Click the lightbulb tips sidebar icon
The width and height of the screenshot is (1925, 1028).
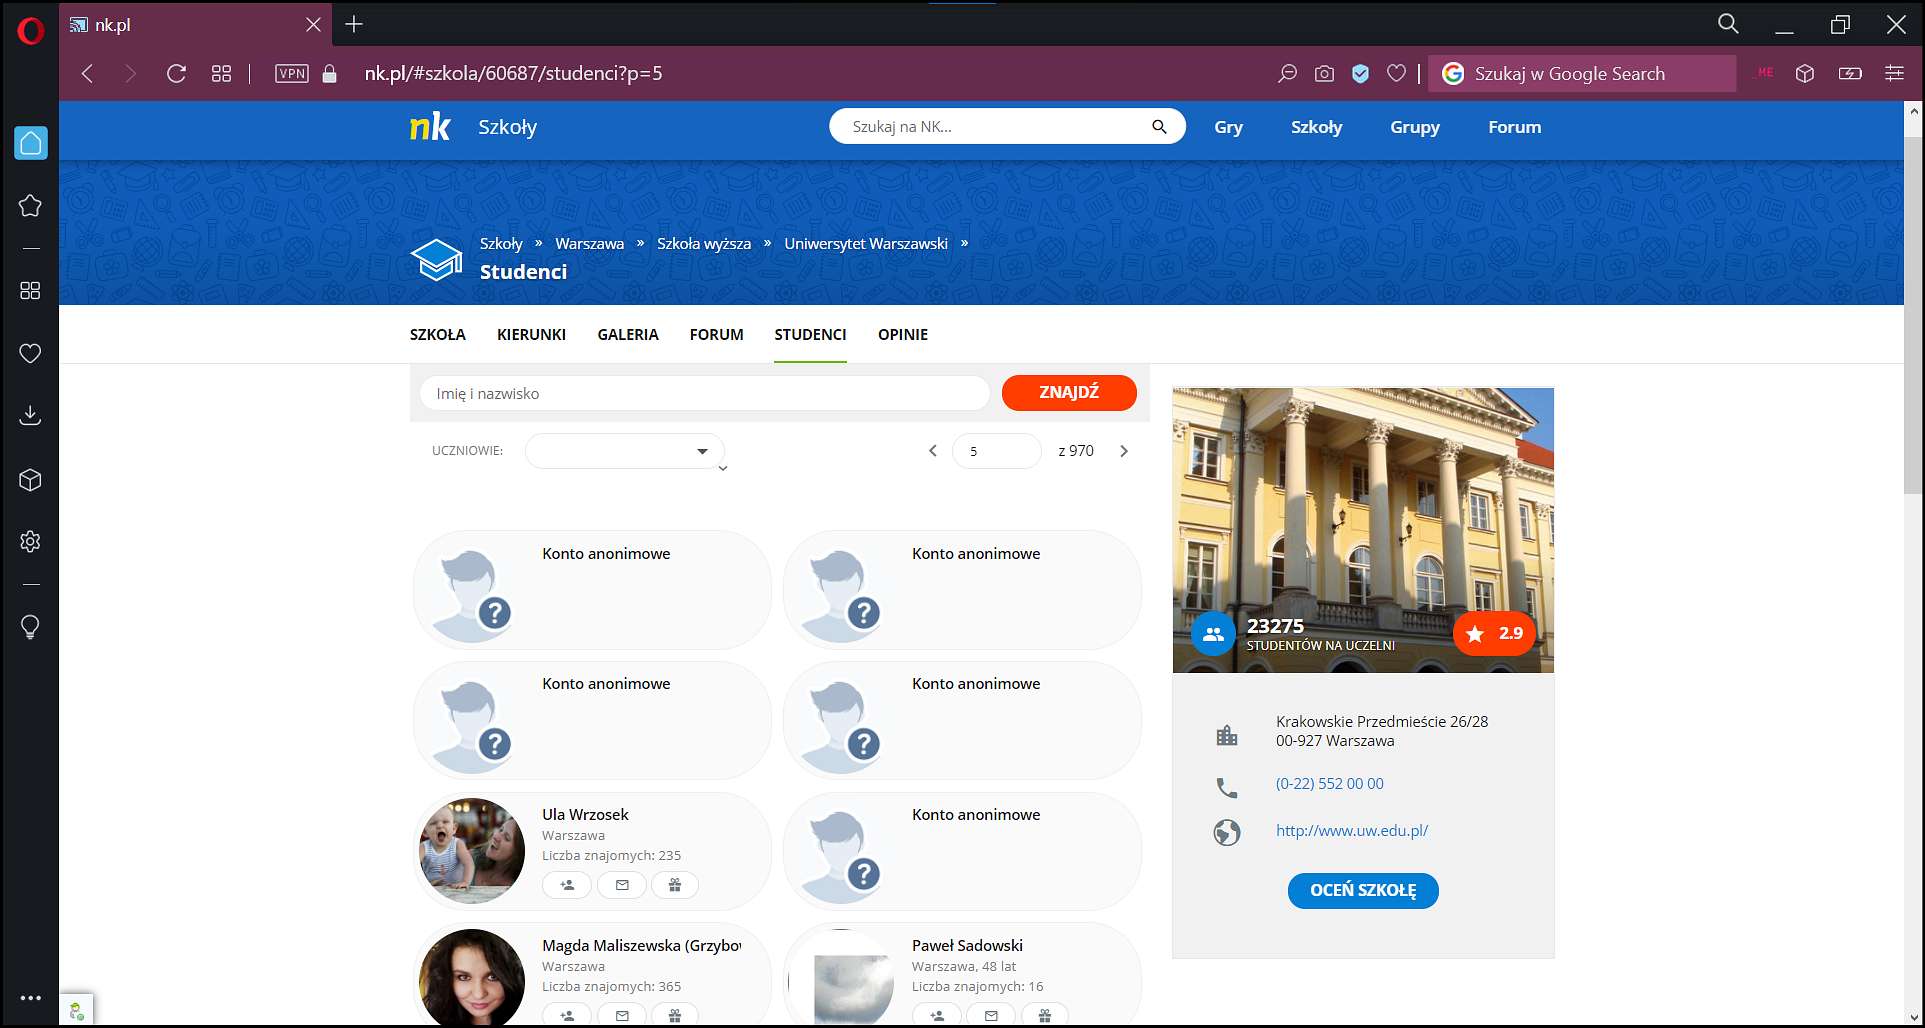click(30, 627)
